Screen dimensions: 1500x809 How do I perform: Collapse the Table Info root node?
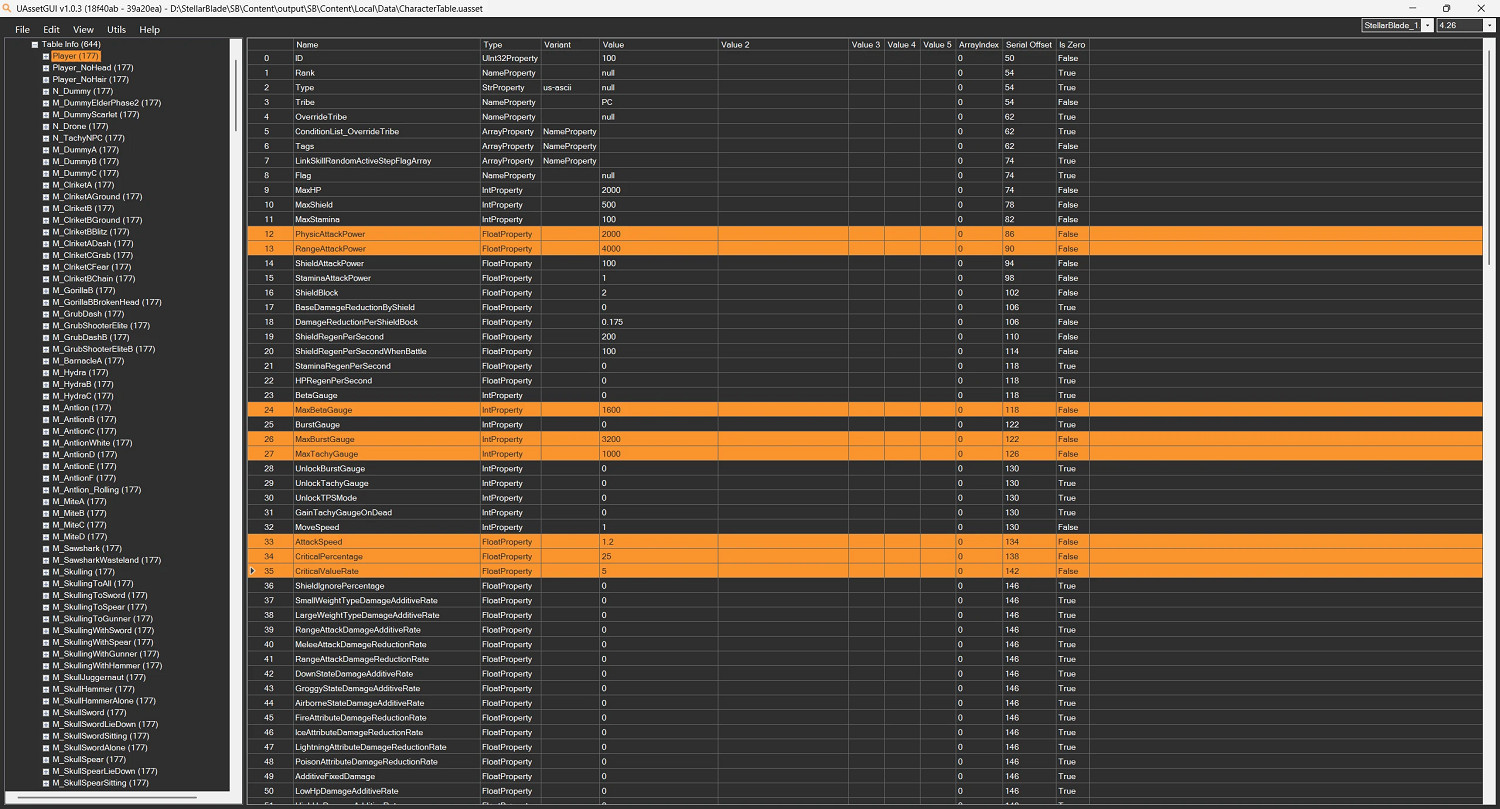click(x=34, y=44)
